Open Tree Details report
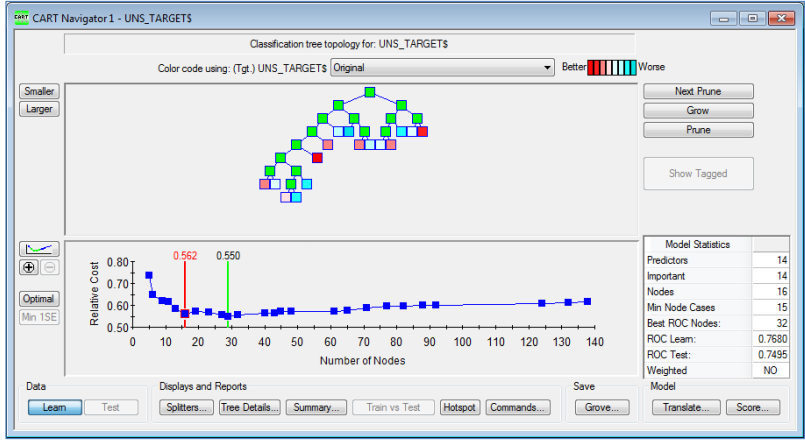The width and height of the screenshot is (805, 440). point(250,407)
